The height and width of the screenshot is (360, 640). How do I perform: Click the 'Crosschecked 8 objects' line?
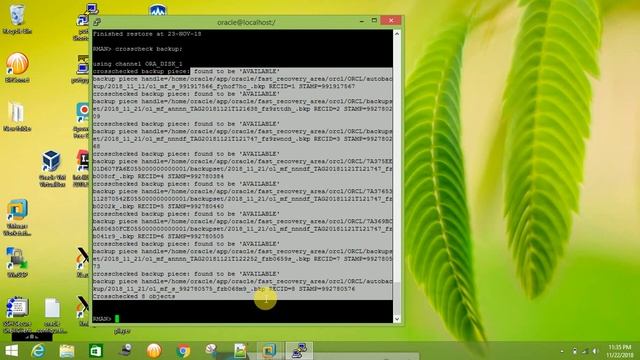(x=134, y=296)
